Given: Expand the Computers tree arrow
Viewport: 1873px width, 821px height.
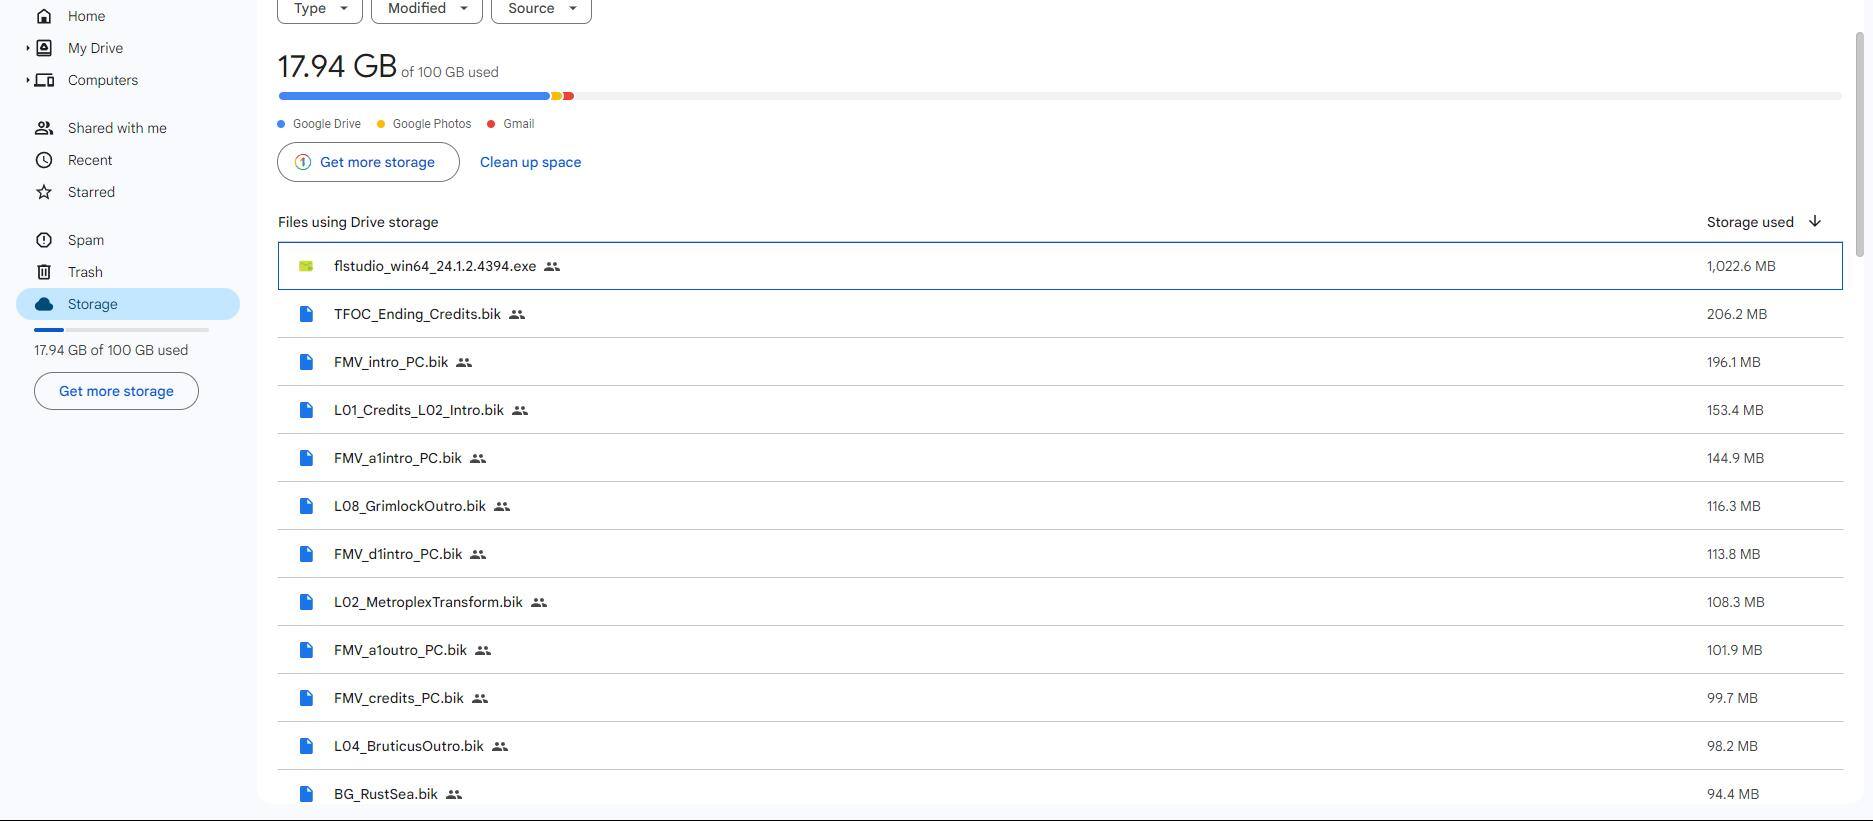Looking at the screenshot, I should click(27, 80).
